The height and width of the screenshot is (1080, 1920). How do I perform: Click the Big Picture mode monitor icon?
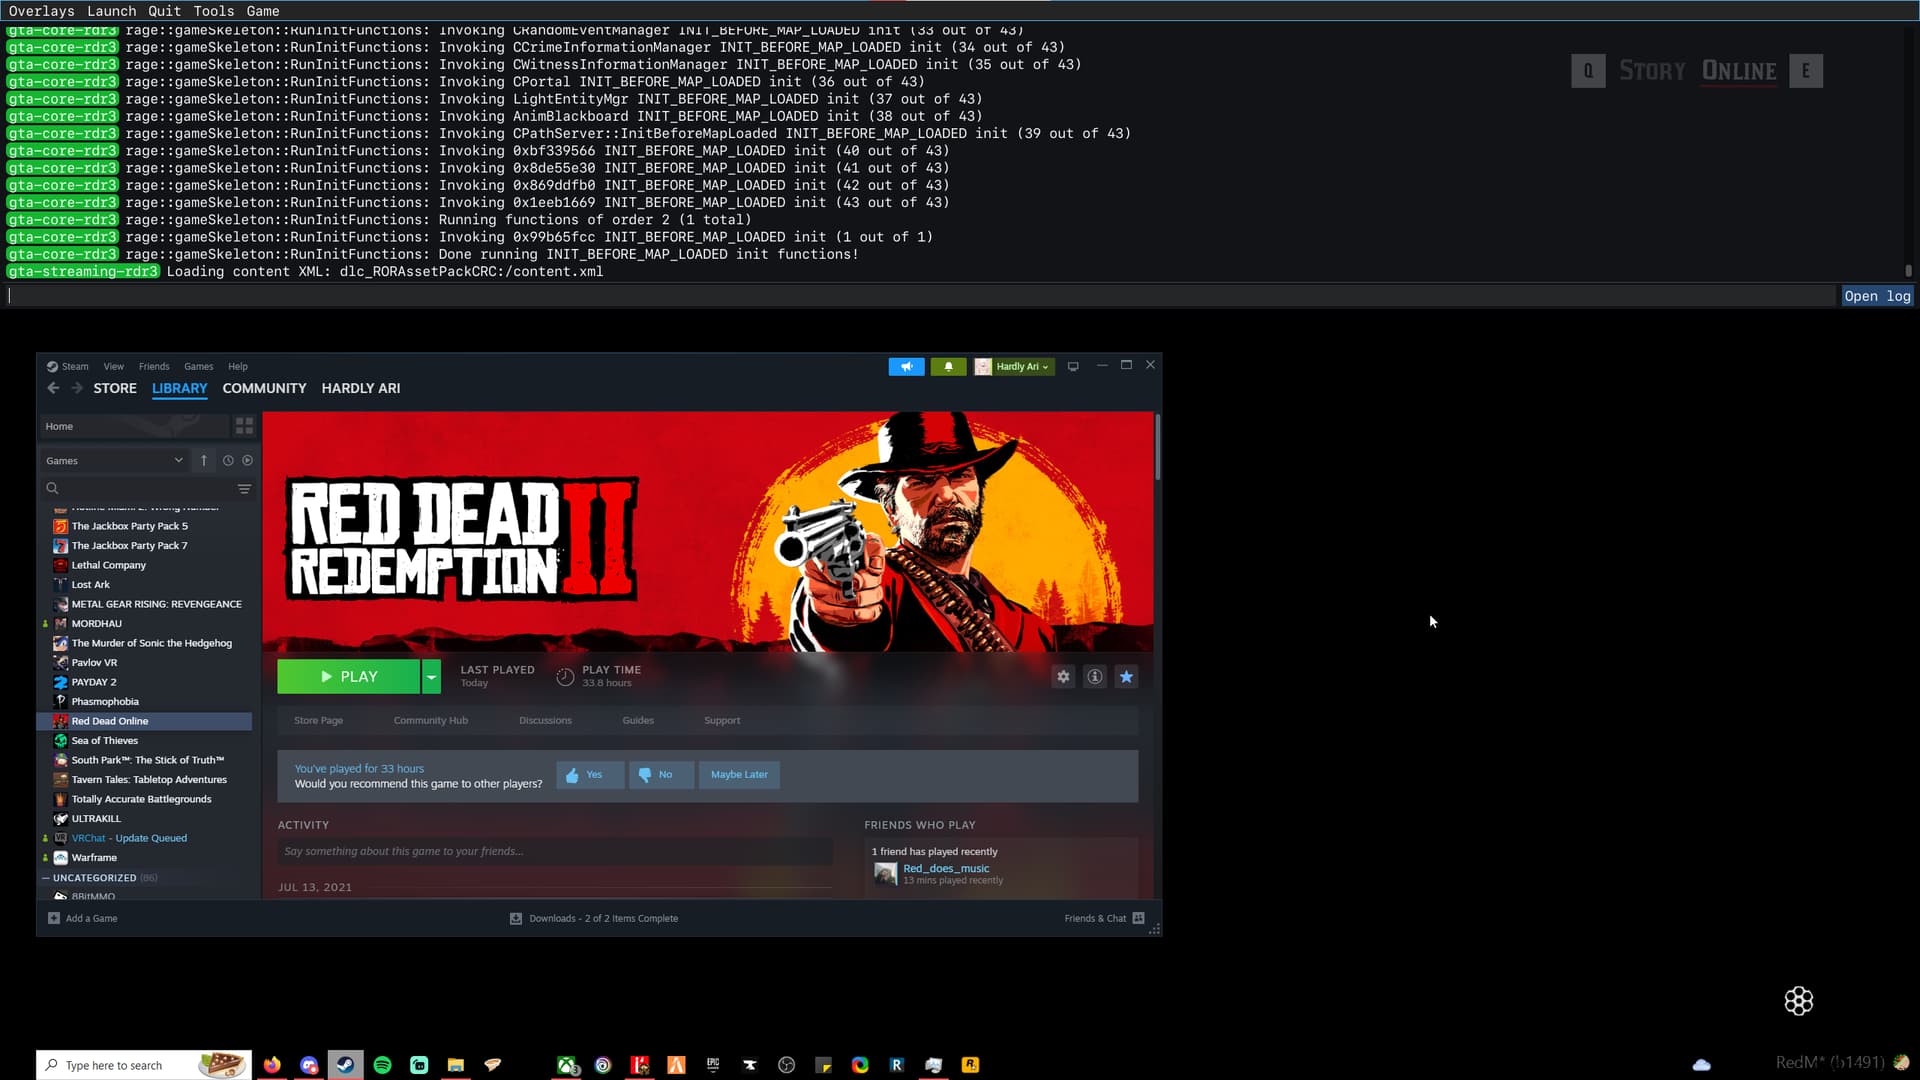1073,367
